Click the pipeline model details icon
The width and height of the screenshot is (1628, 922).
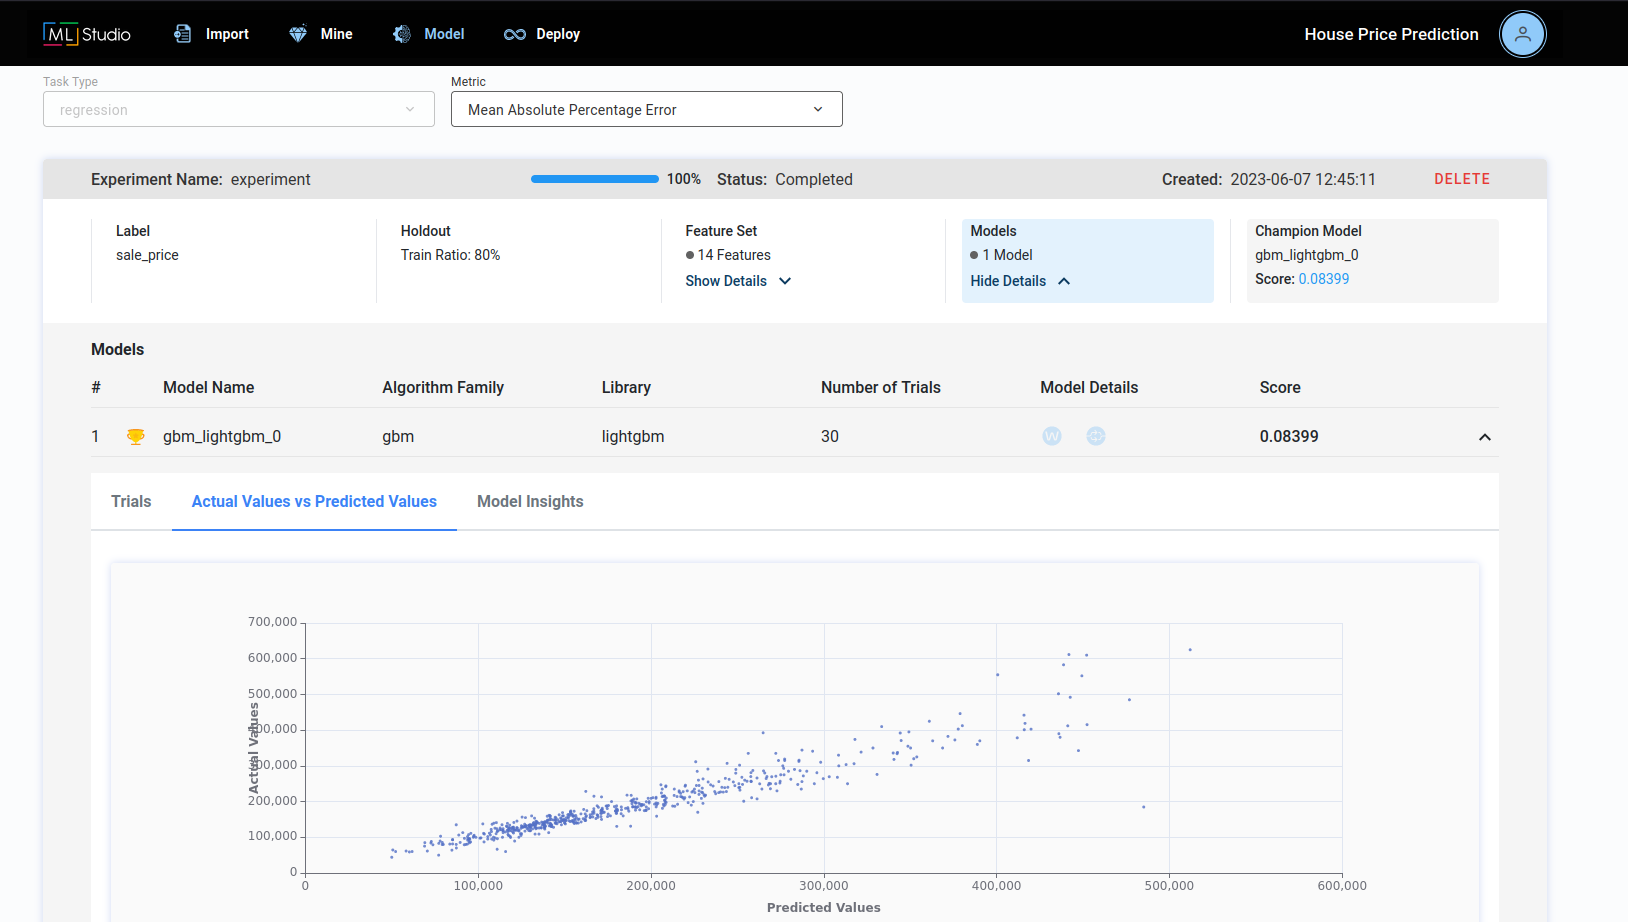coord(1096,436)
